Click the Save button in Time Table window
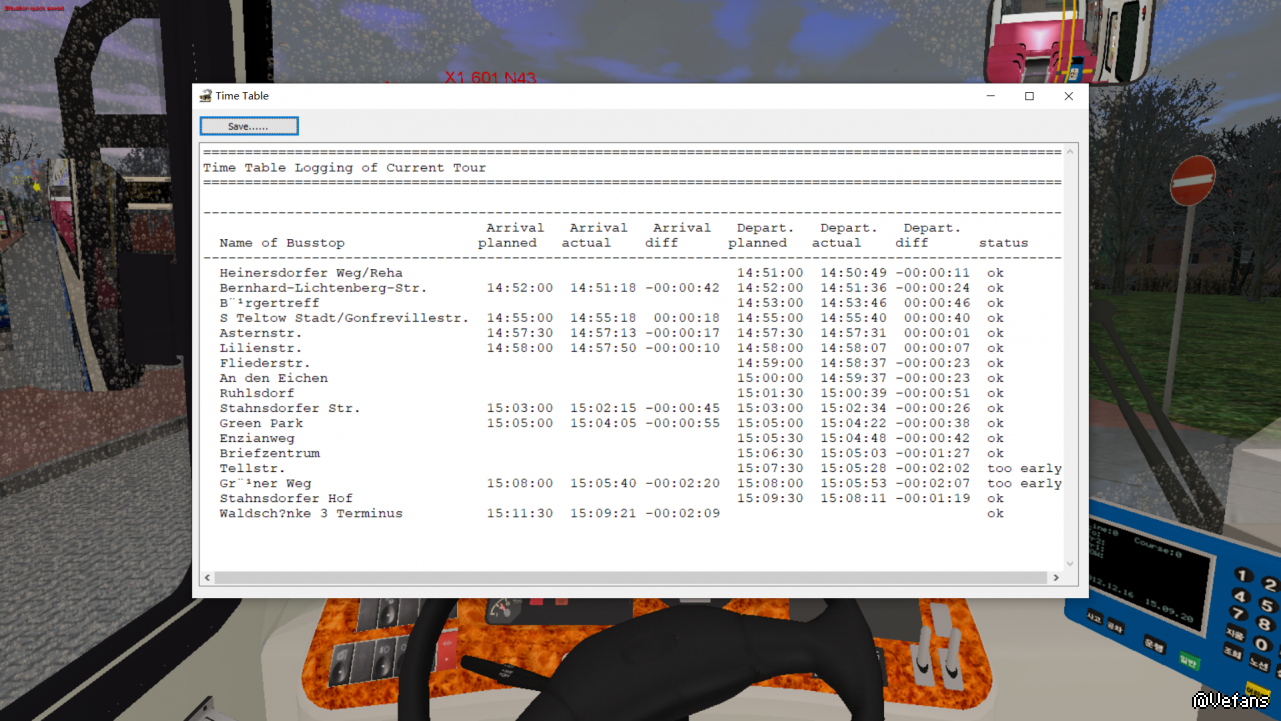Image resolution: width=1281 pixels, height=721 pixels. click(249, 126)
